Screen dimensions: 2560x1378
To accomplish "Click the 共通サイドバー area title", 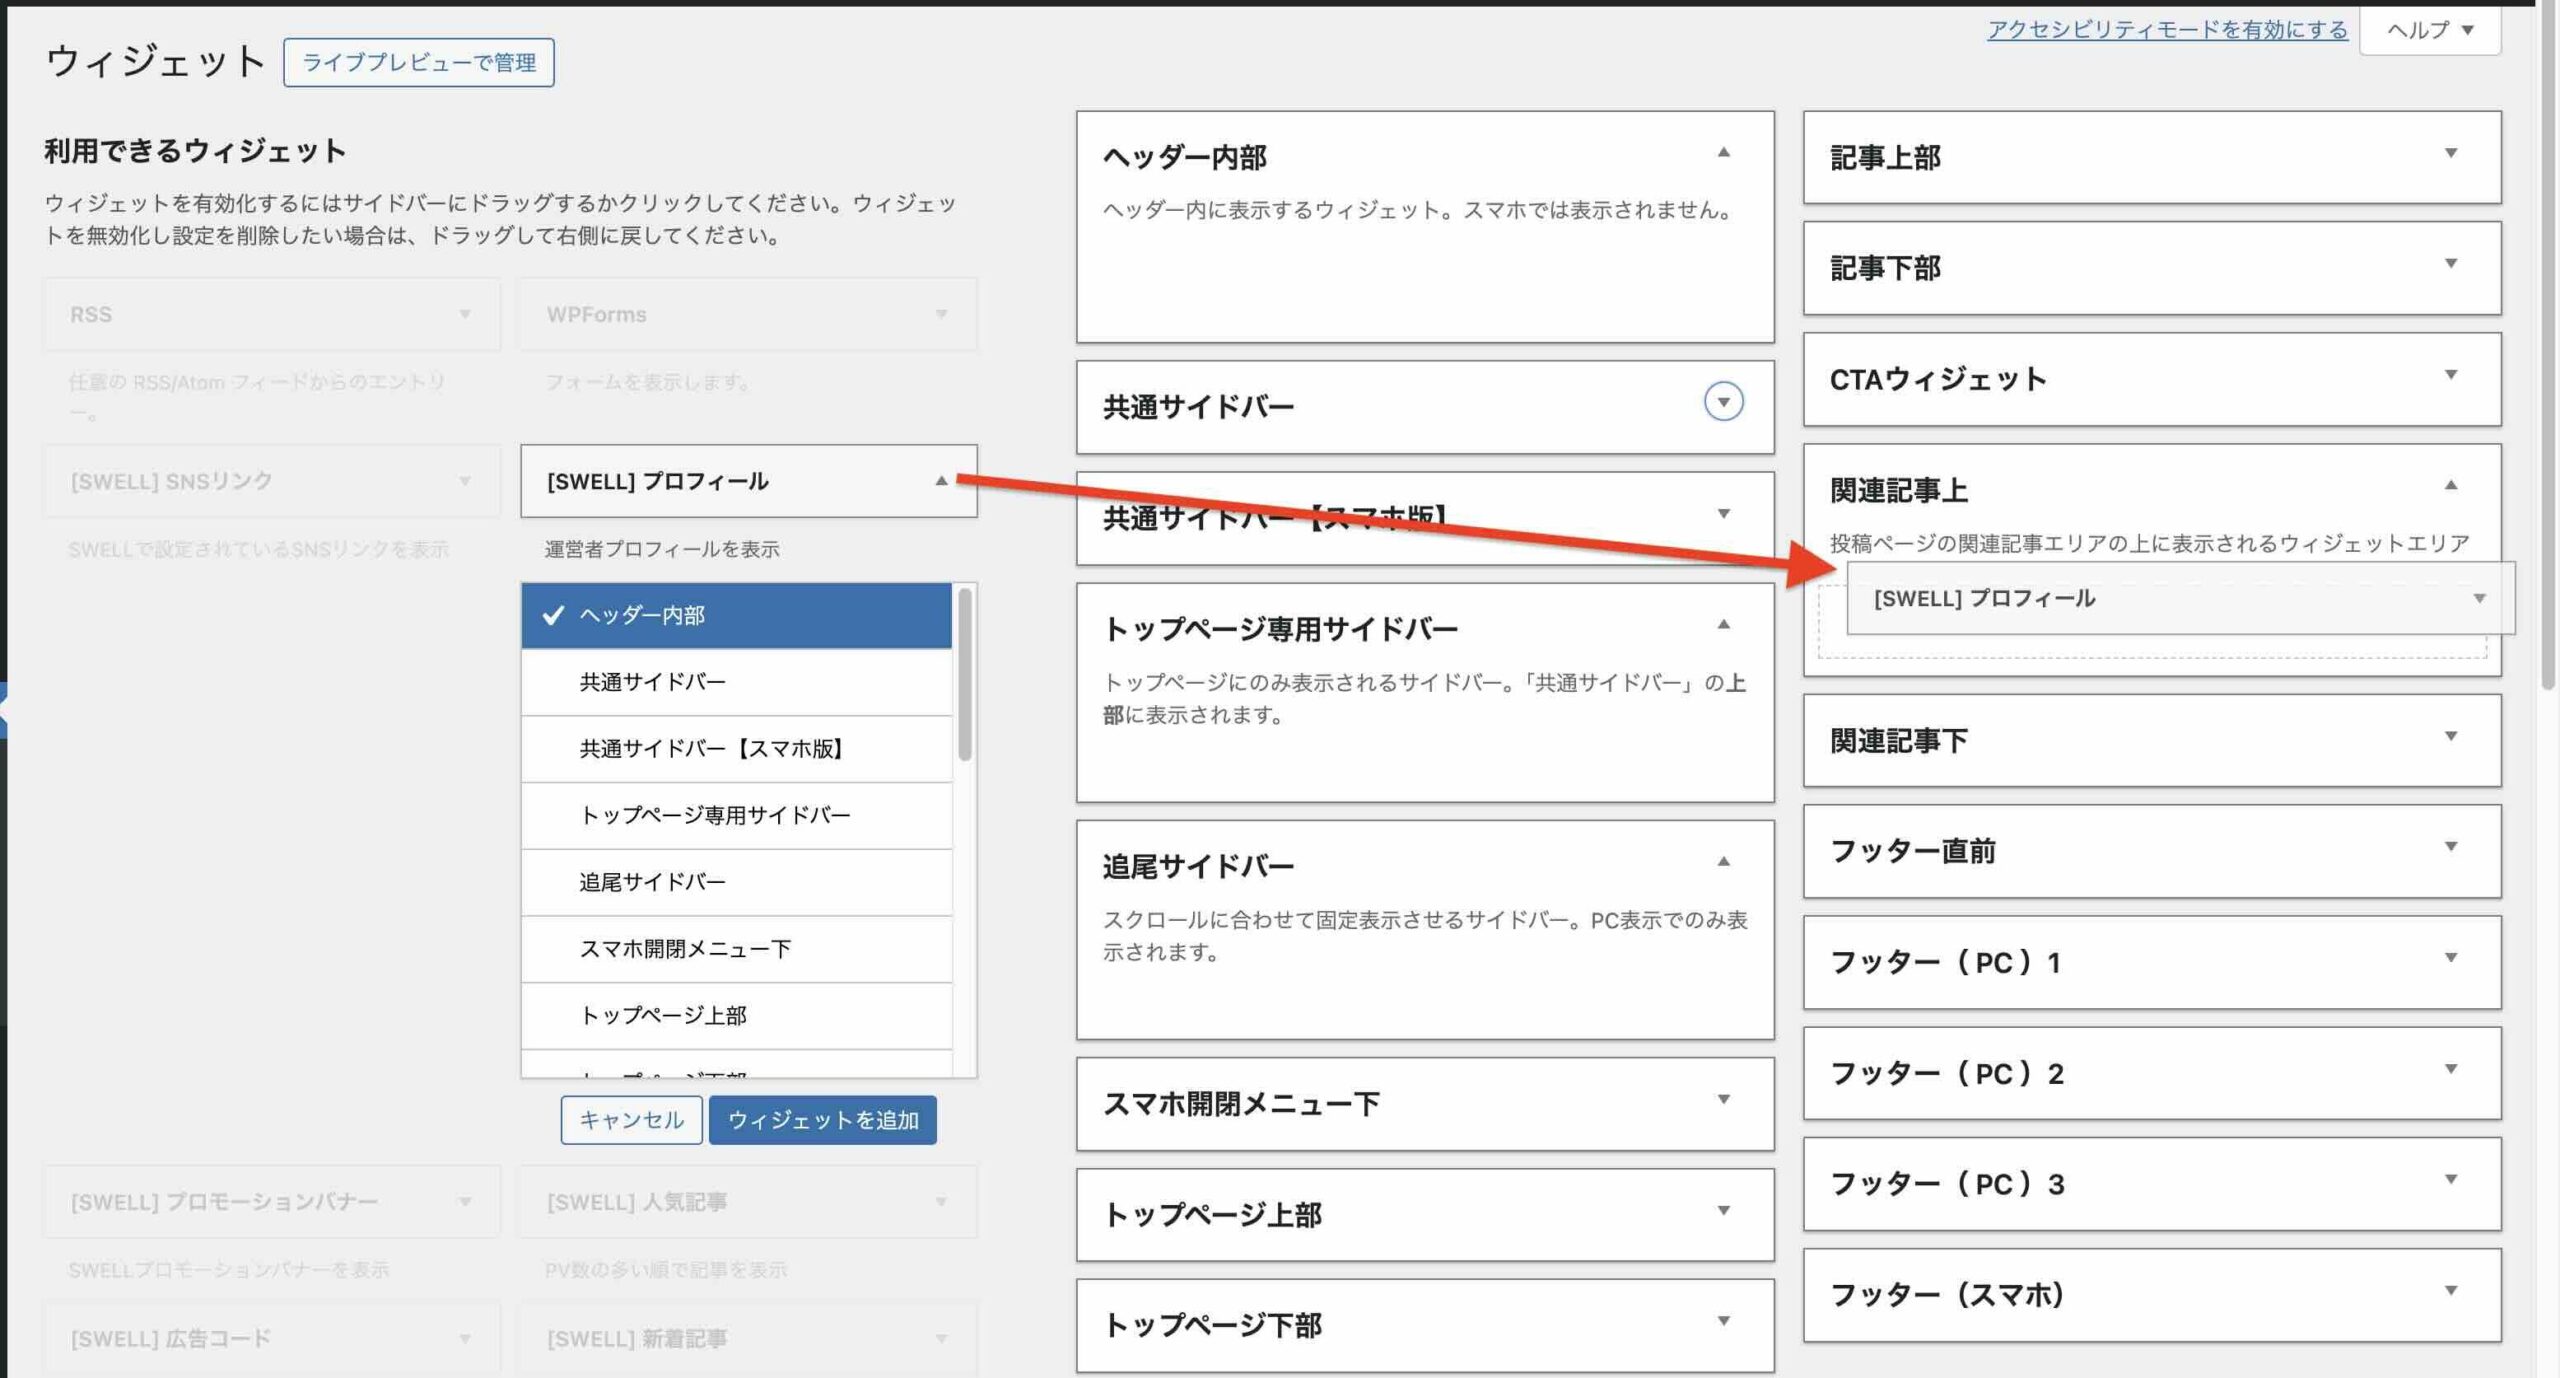I will tap(1198, 407).
